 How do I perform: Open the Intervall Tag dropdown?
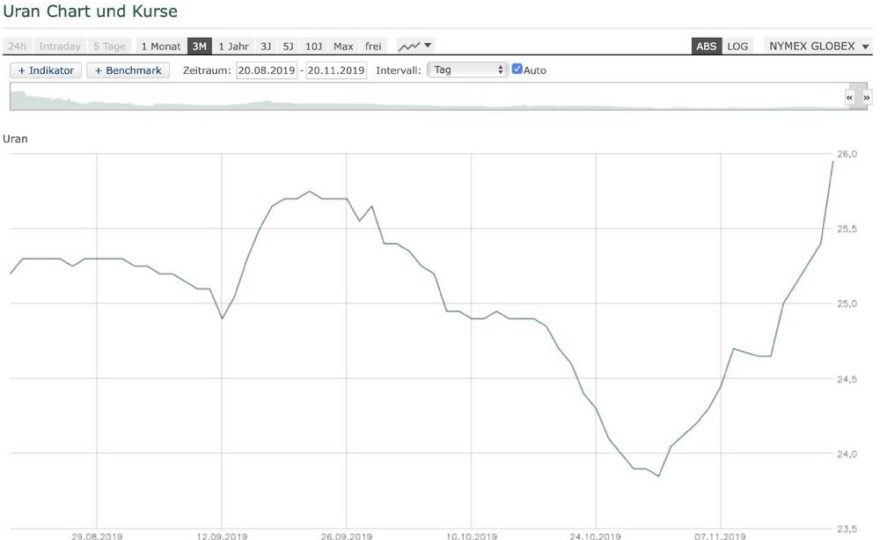(468, 70)
